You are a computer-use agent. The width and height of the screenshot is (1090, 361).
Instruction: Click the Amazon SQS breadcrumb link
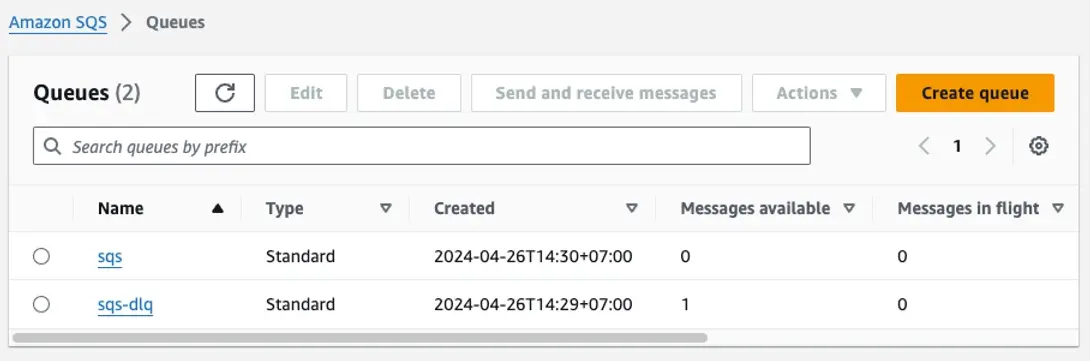click(58, 22)
